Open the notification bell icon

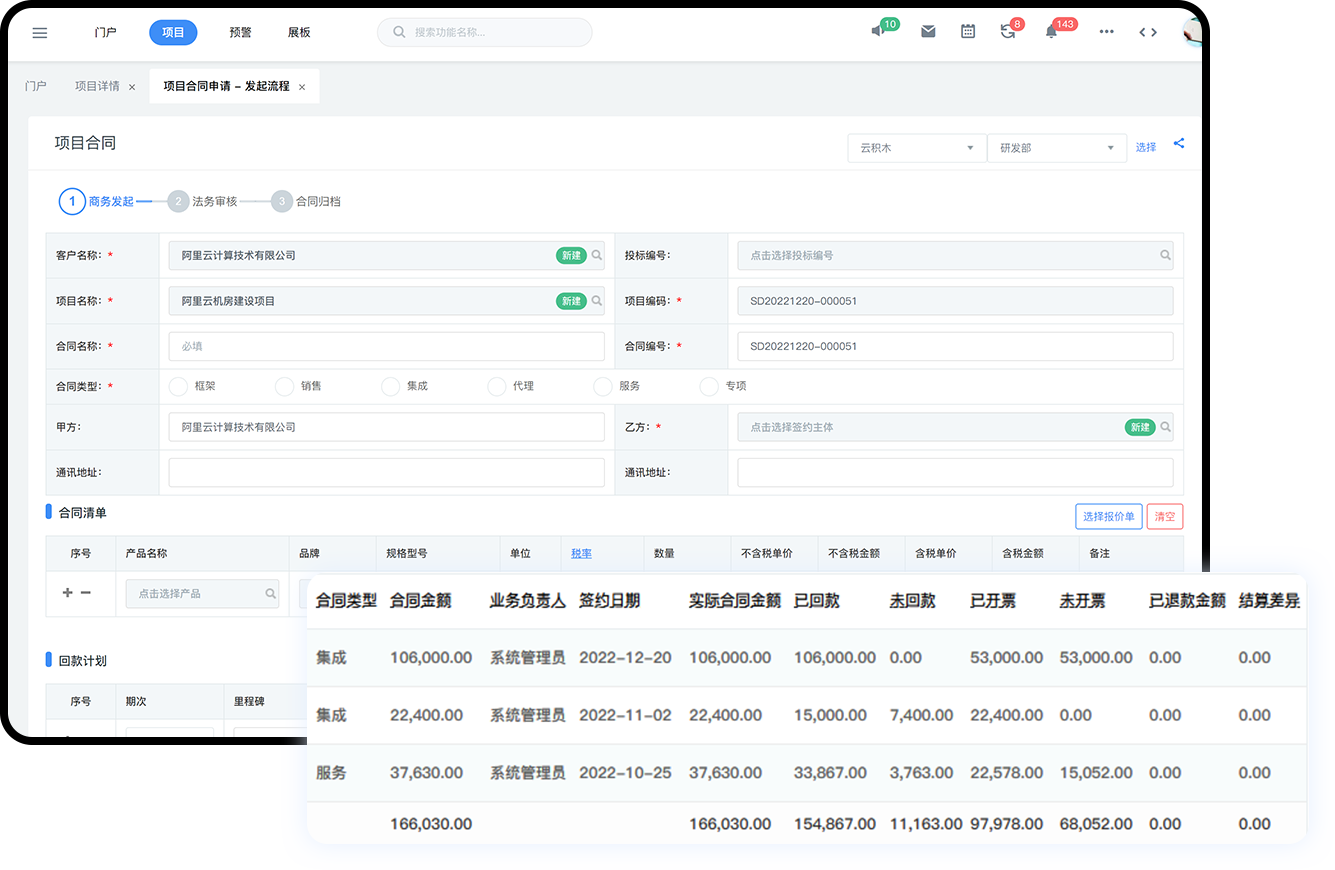point(1051,32)
